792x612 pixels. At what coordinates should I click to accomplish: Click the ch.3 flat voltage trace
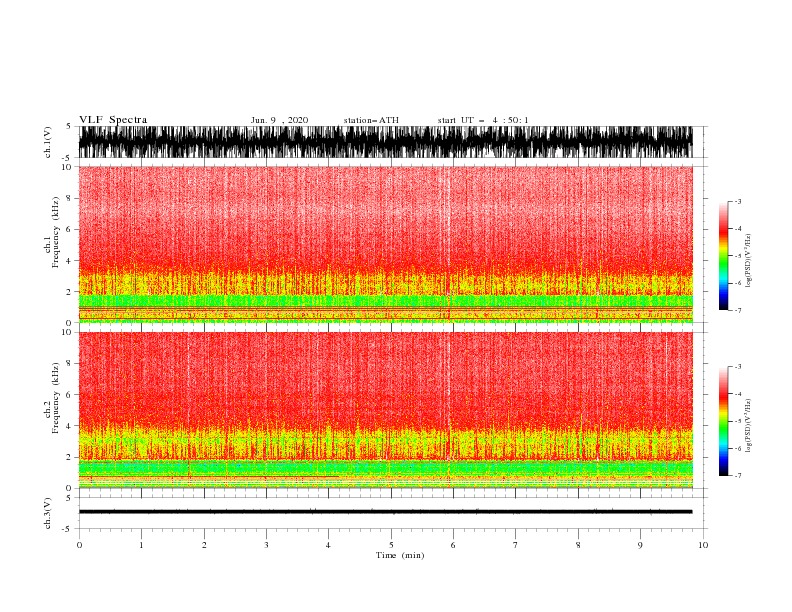click(x=385, y=512)
